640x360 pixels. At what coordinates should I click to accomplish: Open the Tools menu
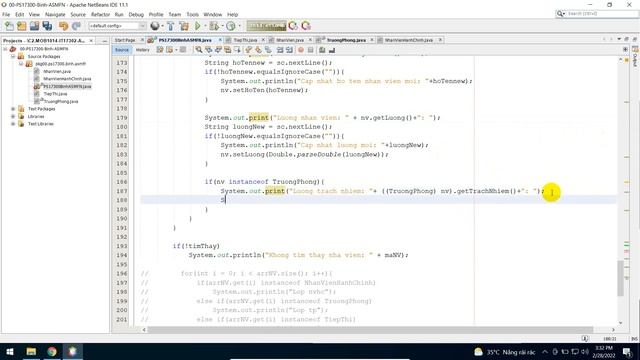pos(192,14)
